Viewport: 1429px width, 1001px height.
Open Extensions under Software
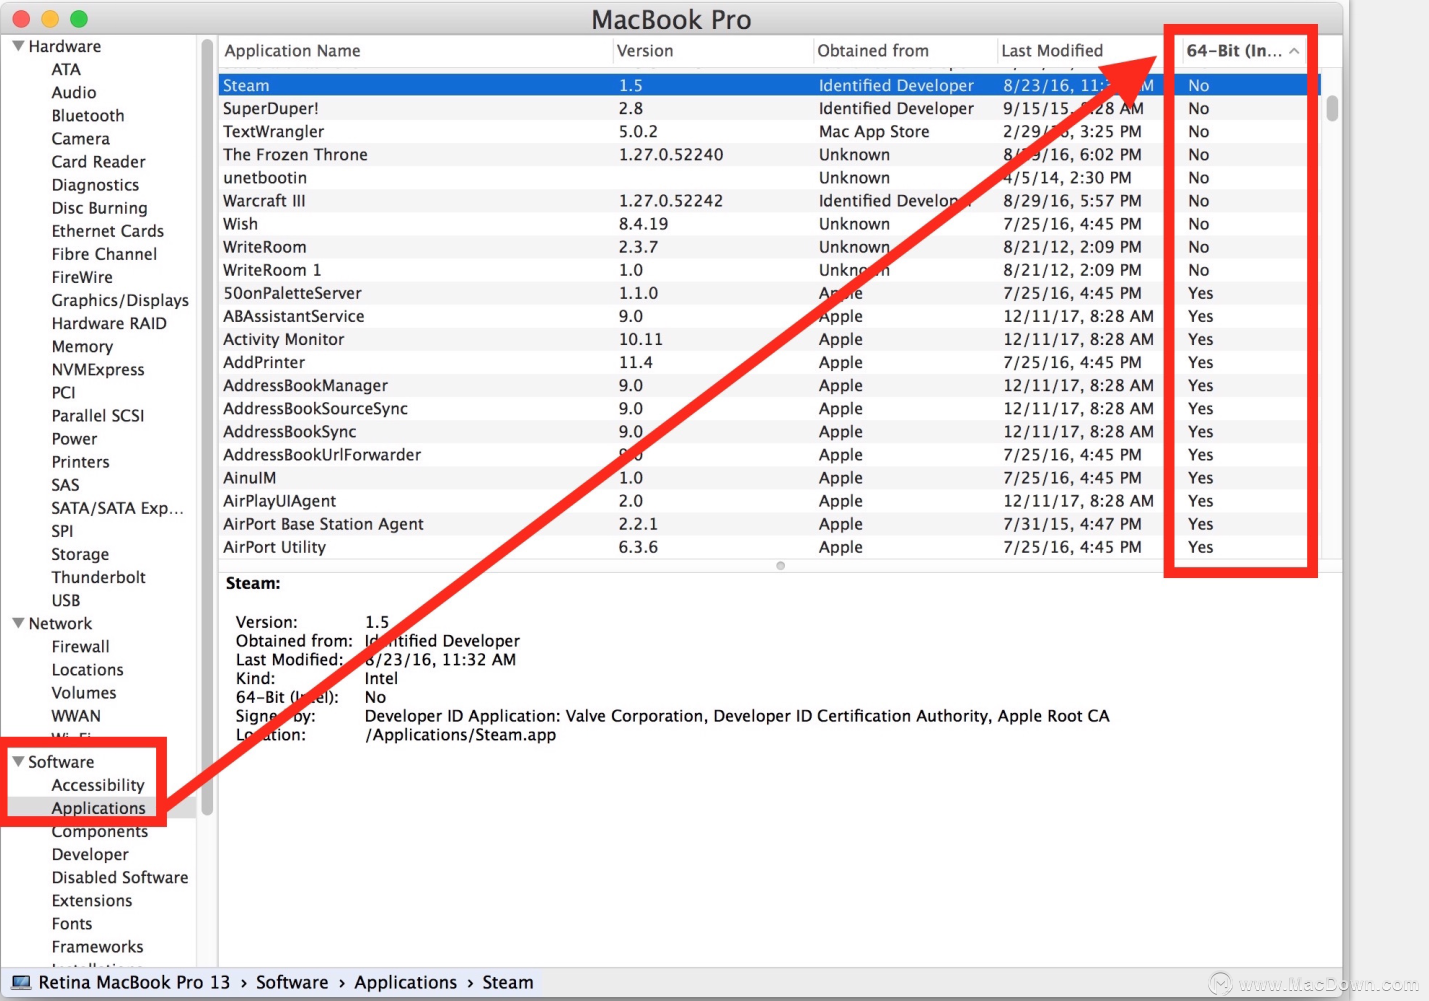(92, 900)
